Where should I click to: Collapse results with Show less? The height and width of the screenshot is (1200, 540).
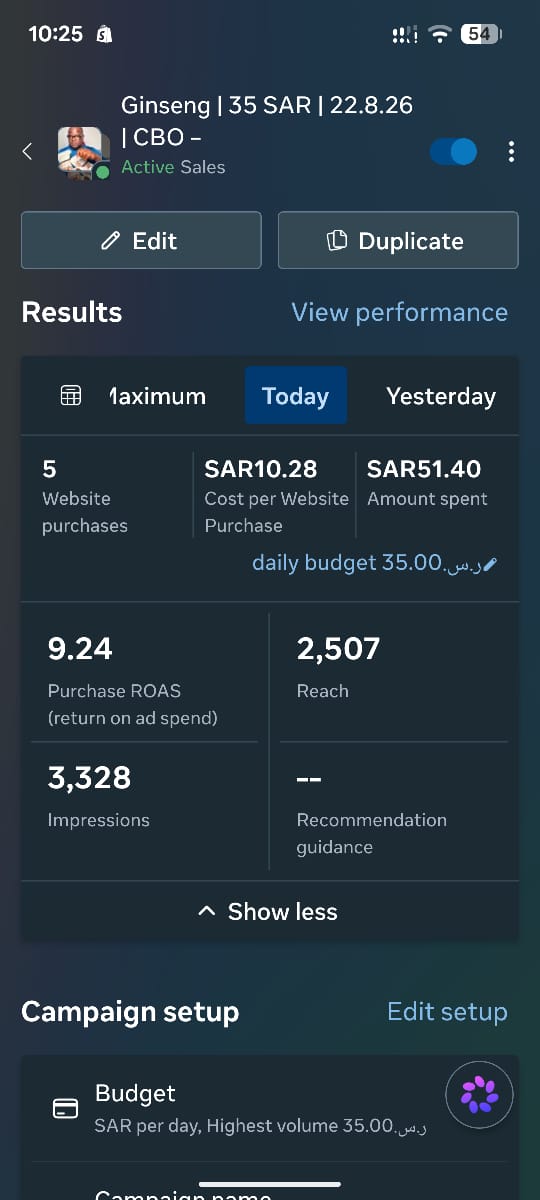coord(270,911)
